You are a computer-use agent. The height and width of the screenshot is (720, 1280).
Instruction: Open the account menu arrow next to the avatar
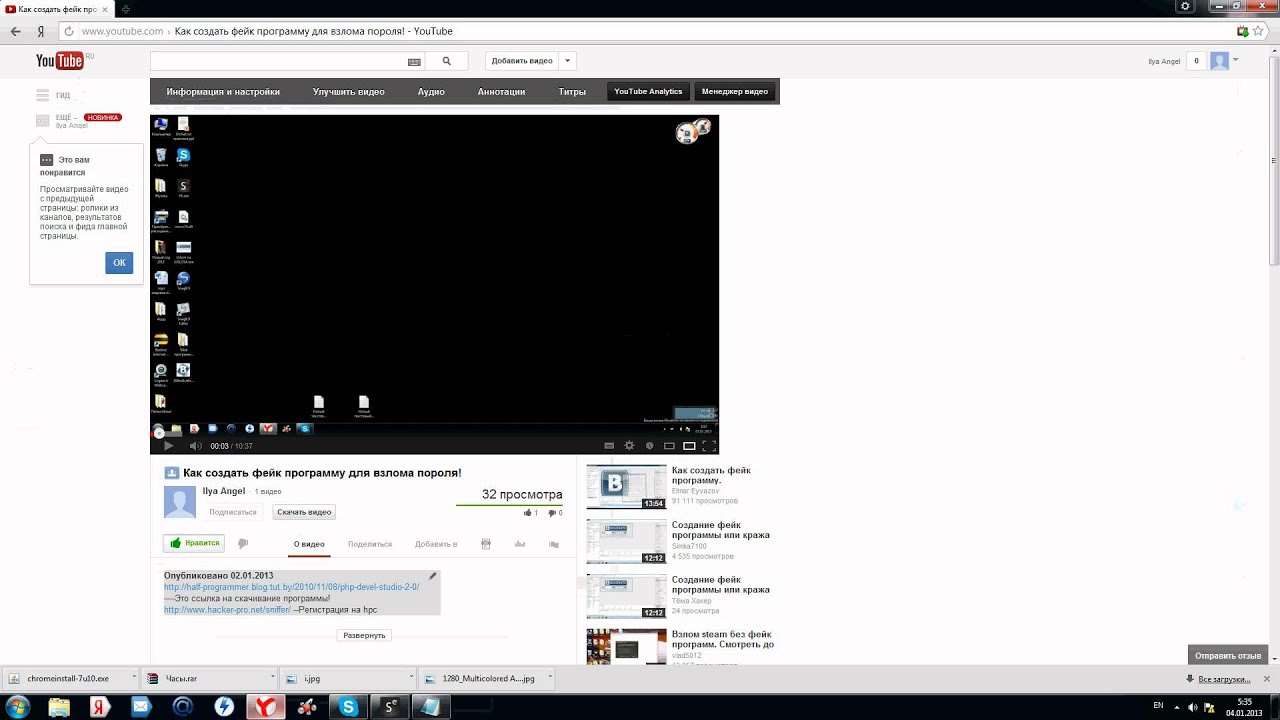click(x=1236, y=60)
